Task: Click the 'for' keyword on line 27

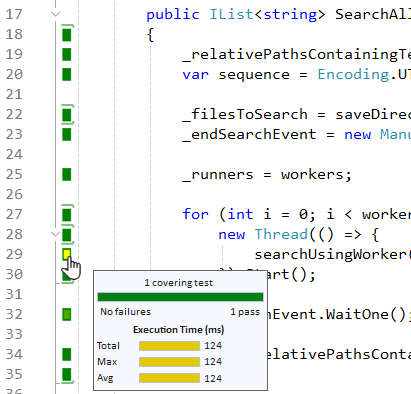Action: (195, 214)
